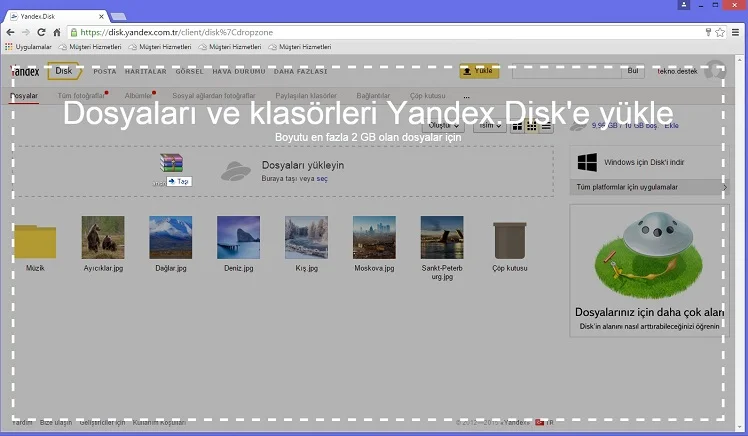The image size is (748, 436).
Task: Open the Chrome hamburger menu
Action: point(736,32)
